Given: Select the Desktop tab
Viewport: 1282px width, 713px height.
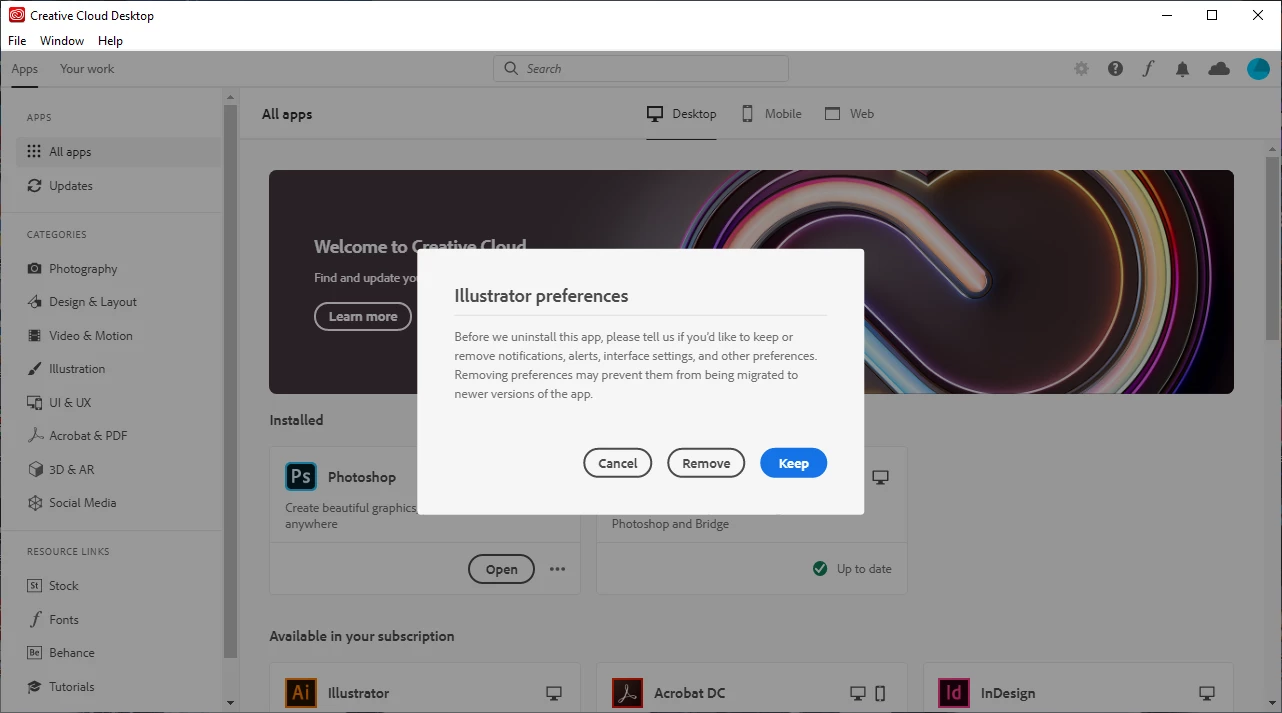Looking at the screenshot, I should (682, 114).
